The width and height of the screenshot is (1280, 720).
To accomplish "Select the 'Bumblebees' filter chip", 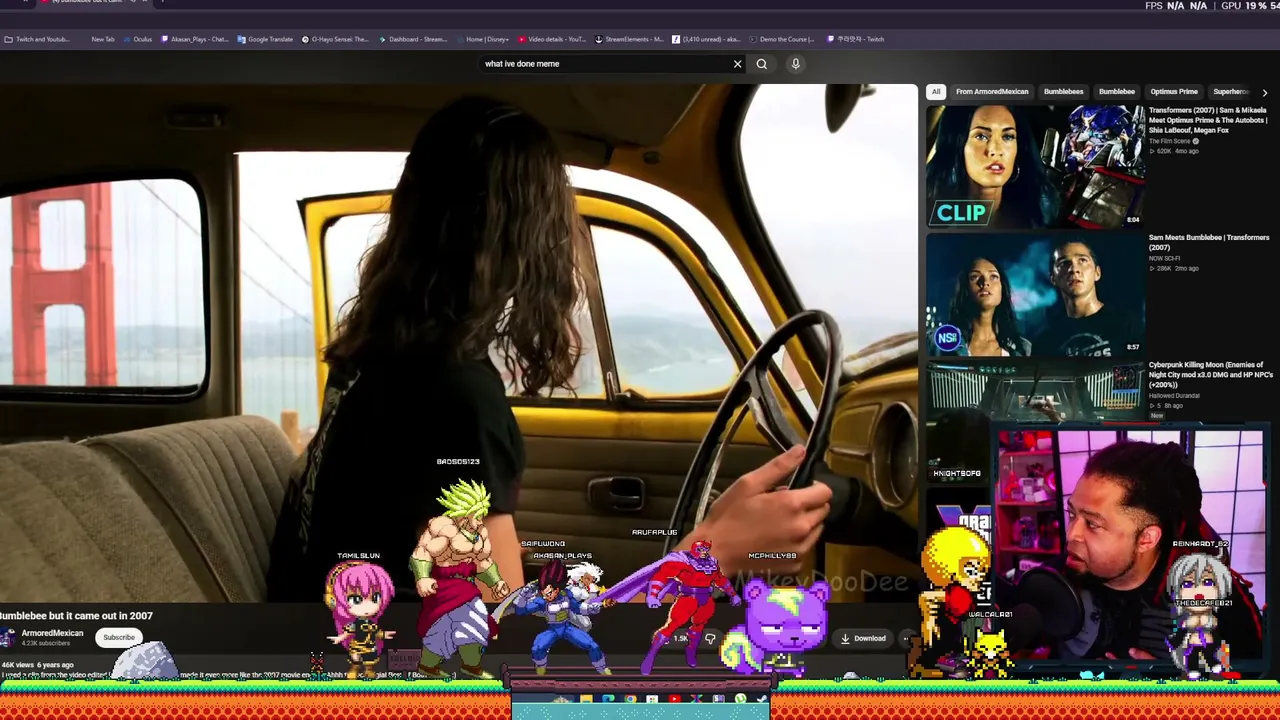I will (1063, 92).
